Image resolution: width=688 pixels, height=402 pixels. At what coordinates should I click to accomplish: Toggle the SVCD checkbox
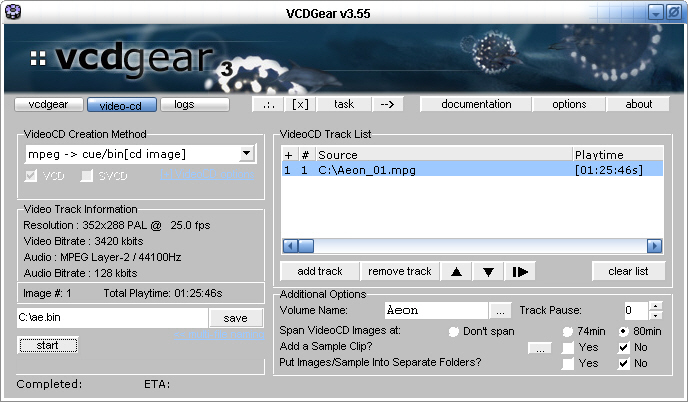click(87, 176)
